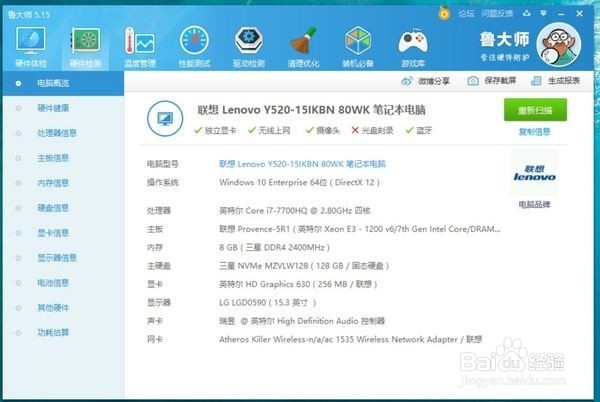Click the 鲁大师 cartoon avatar

click(x=559, y=45)
